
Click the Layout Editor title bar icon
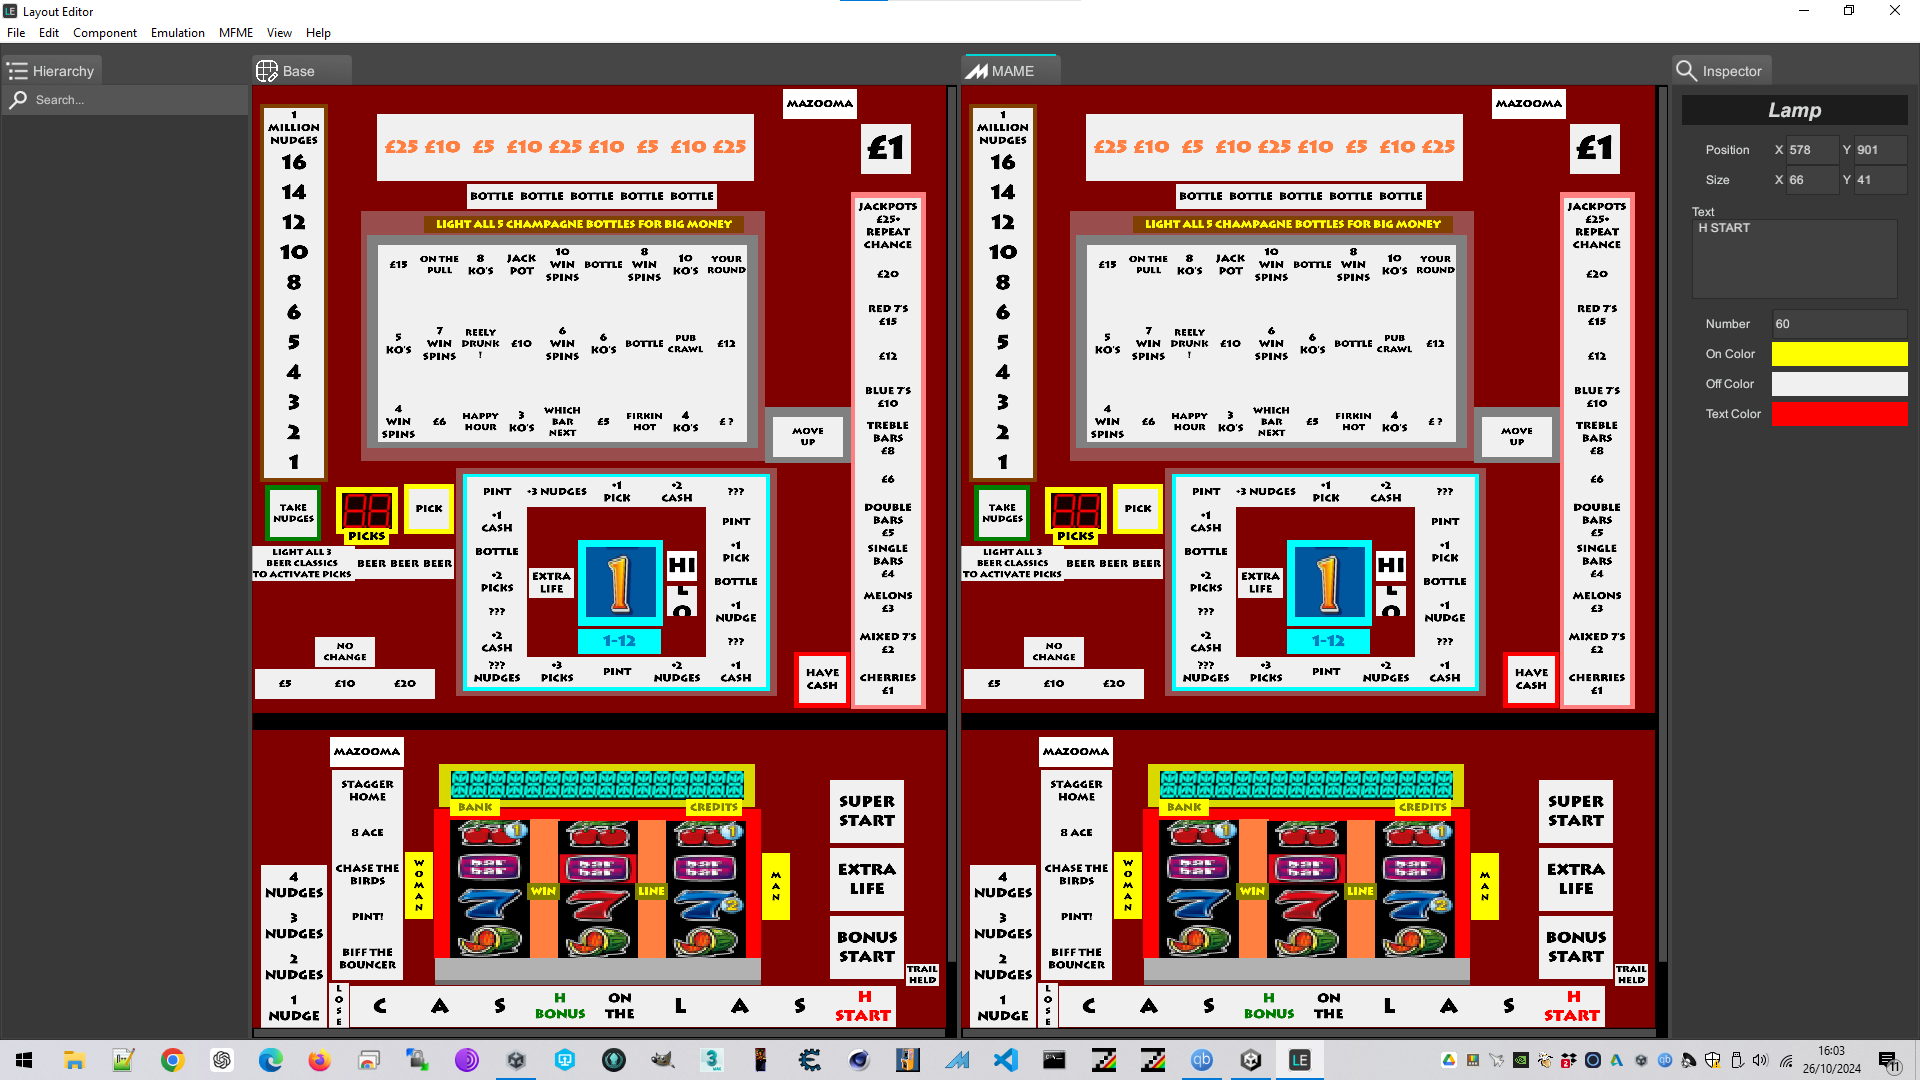(10, 11)
